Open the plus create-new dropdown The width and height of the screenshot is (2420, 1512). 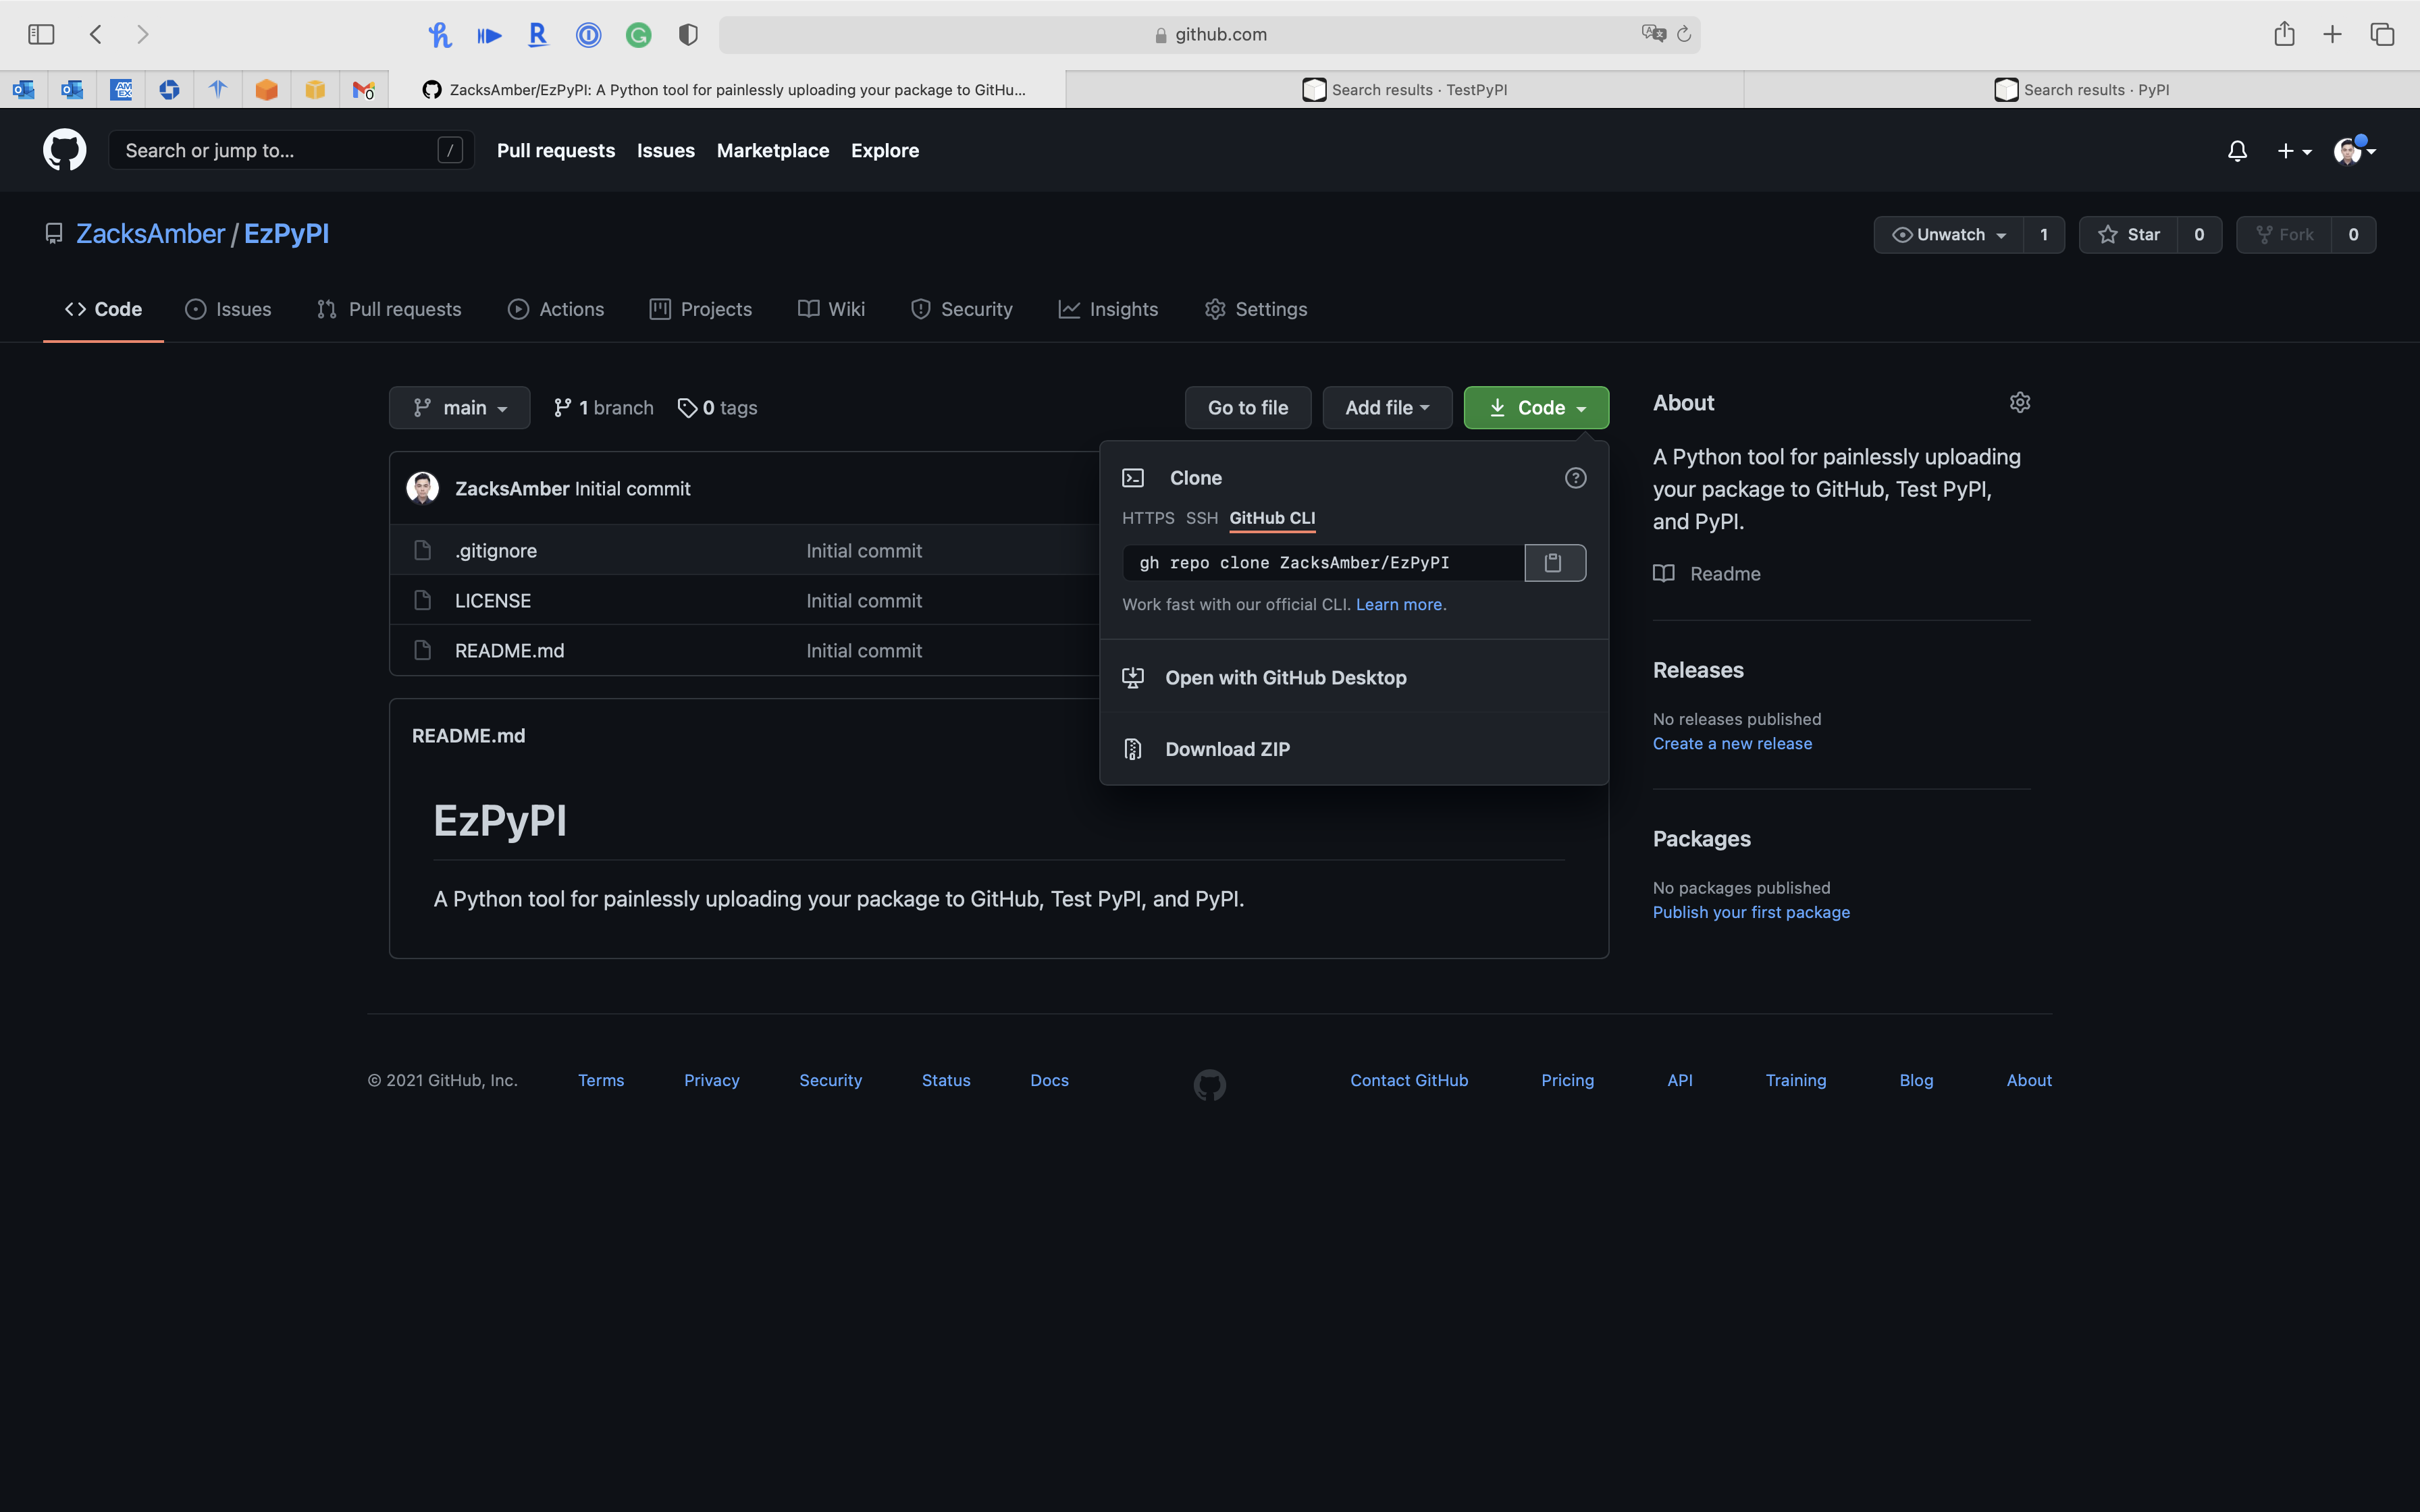2293,151
